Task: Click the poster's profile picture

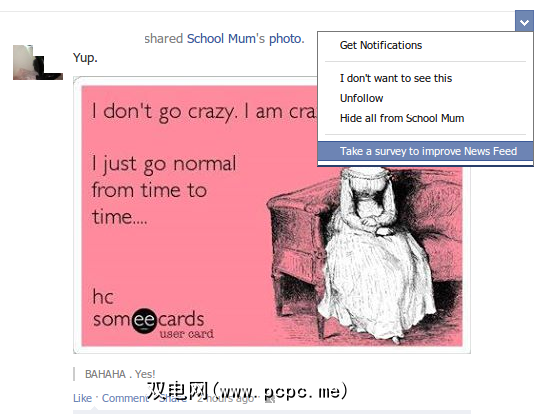Action: (38, 62)
